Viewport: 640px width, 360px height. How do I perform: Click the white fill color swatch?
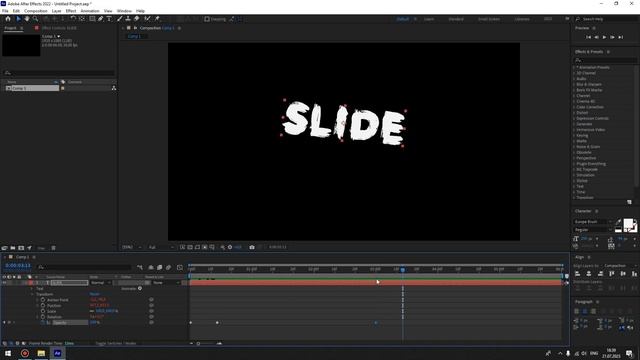tap(629, 224)
